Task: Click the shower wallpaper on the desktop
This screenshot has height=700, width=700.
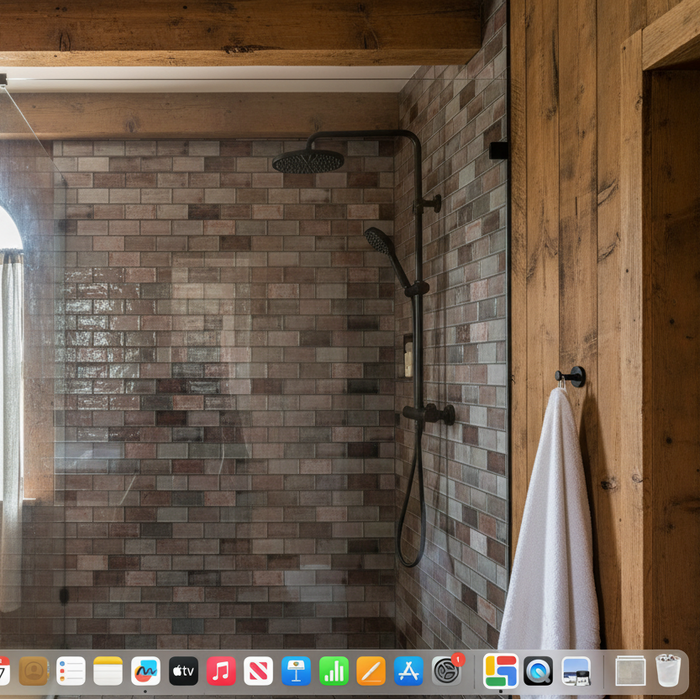Action: (x=250, y=350)
